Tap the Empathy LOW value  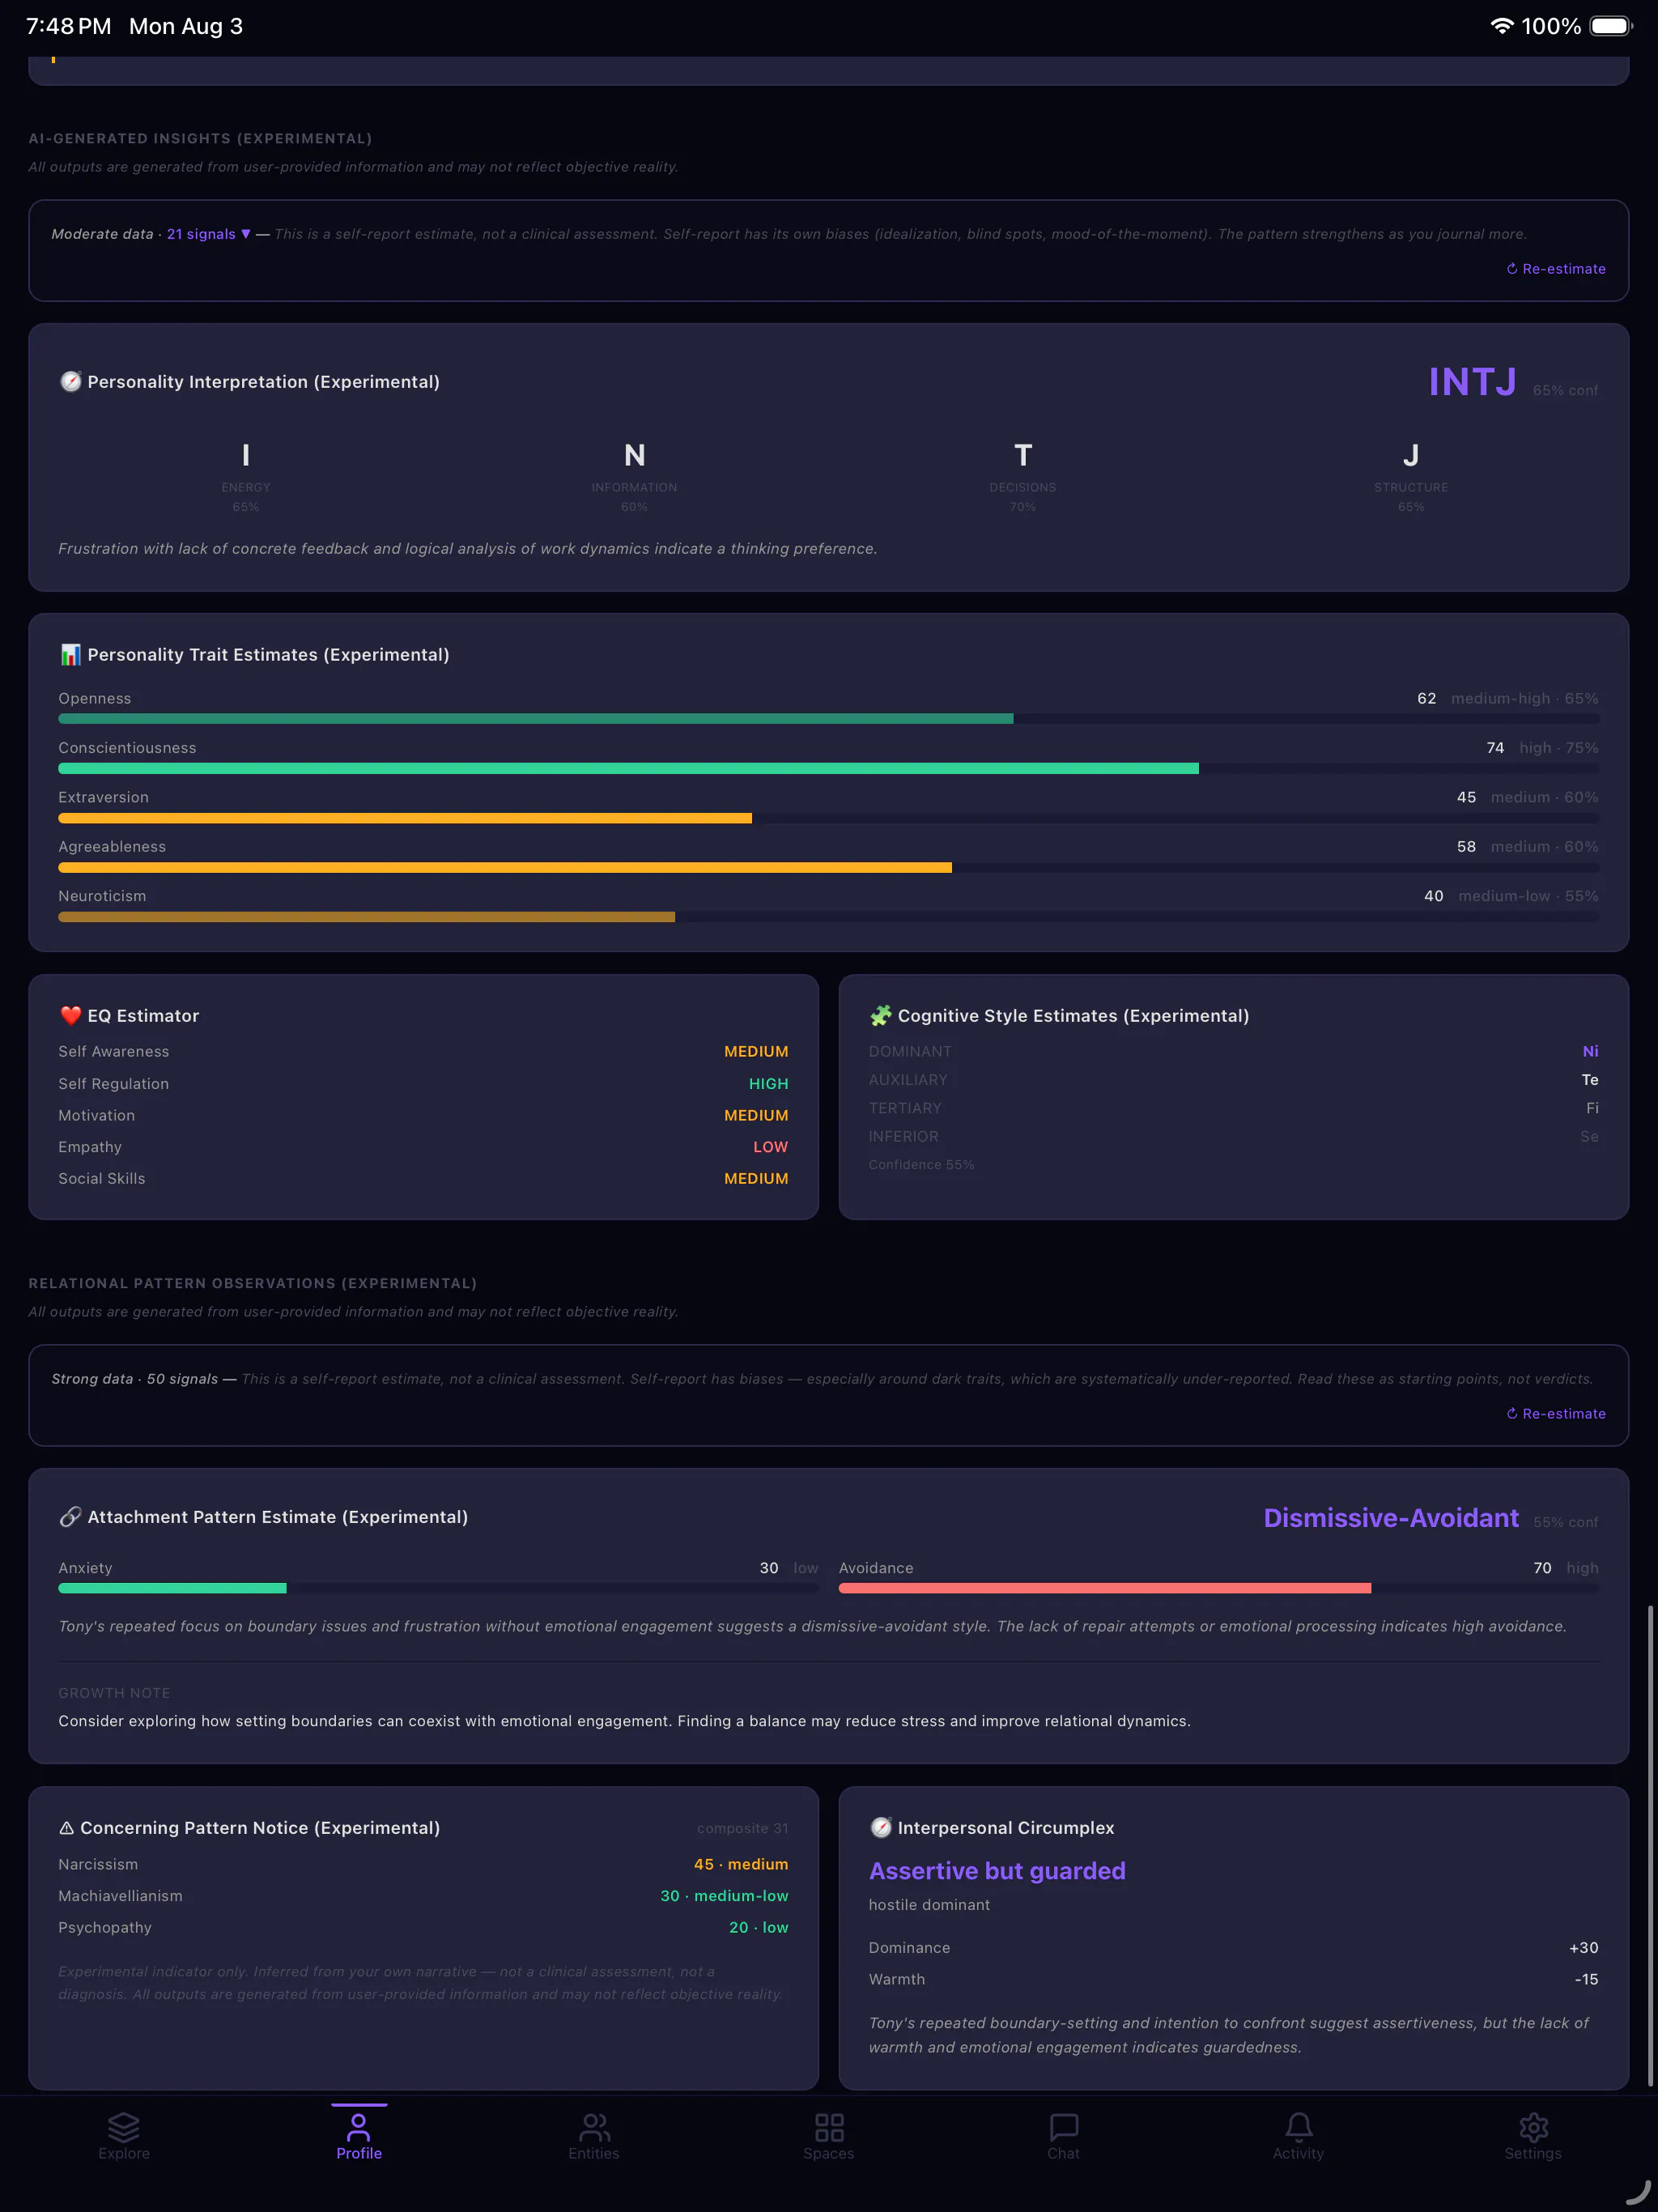pos(770,1147)
